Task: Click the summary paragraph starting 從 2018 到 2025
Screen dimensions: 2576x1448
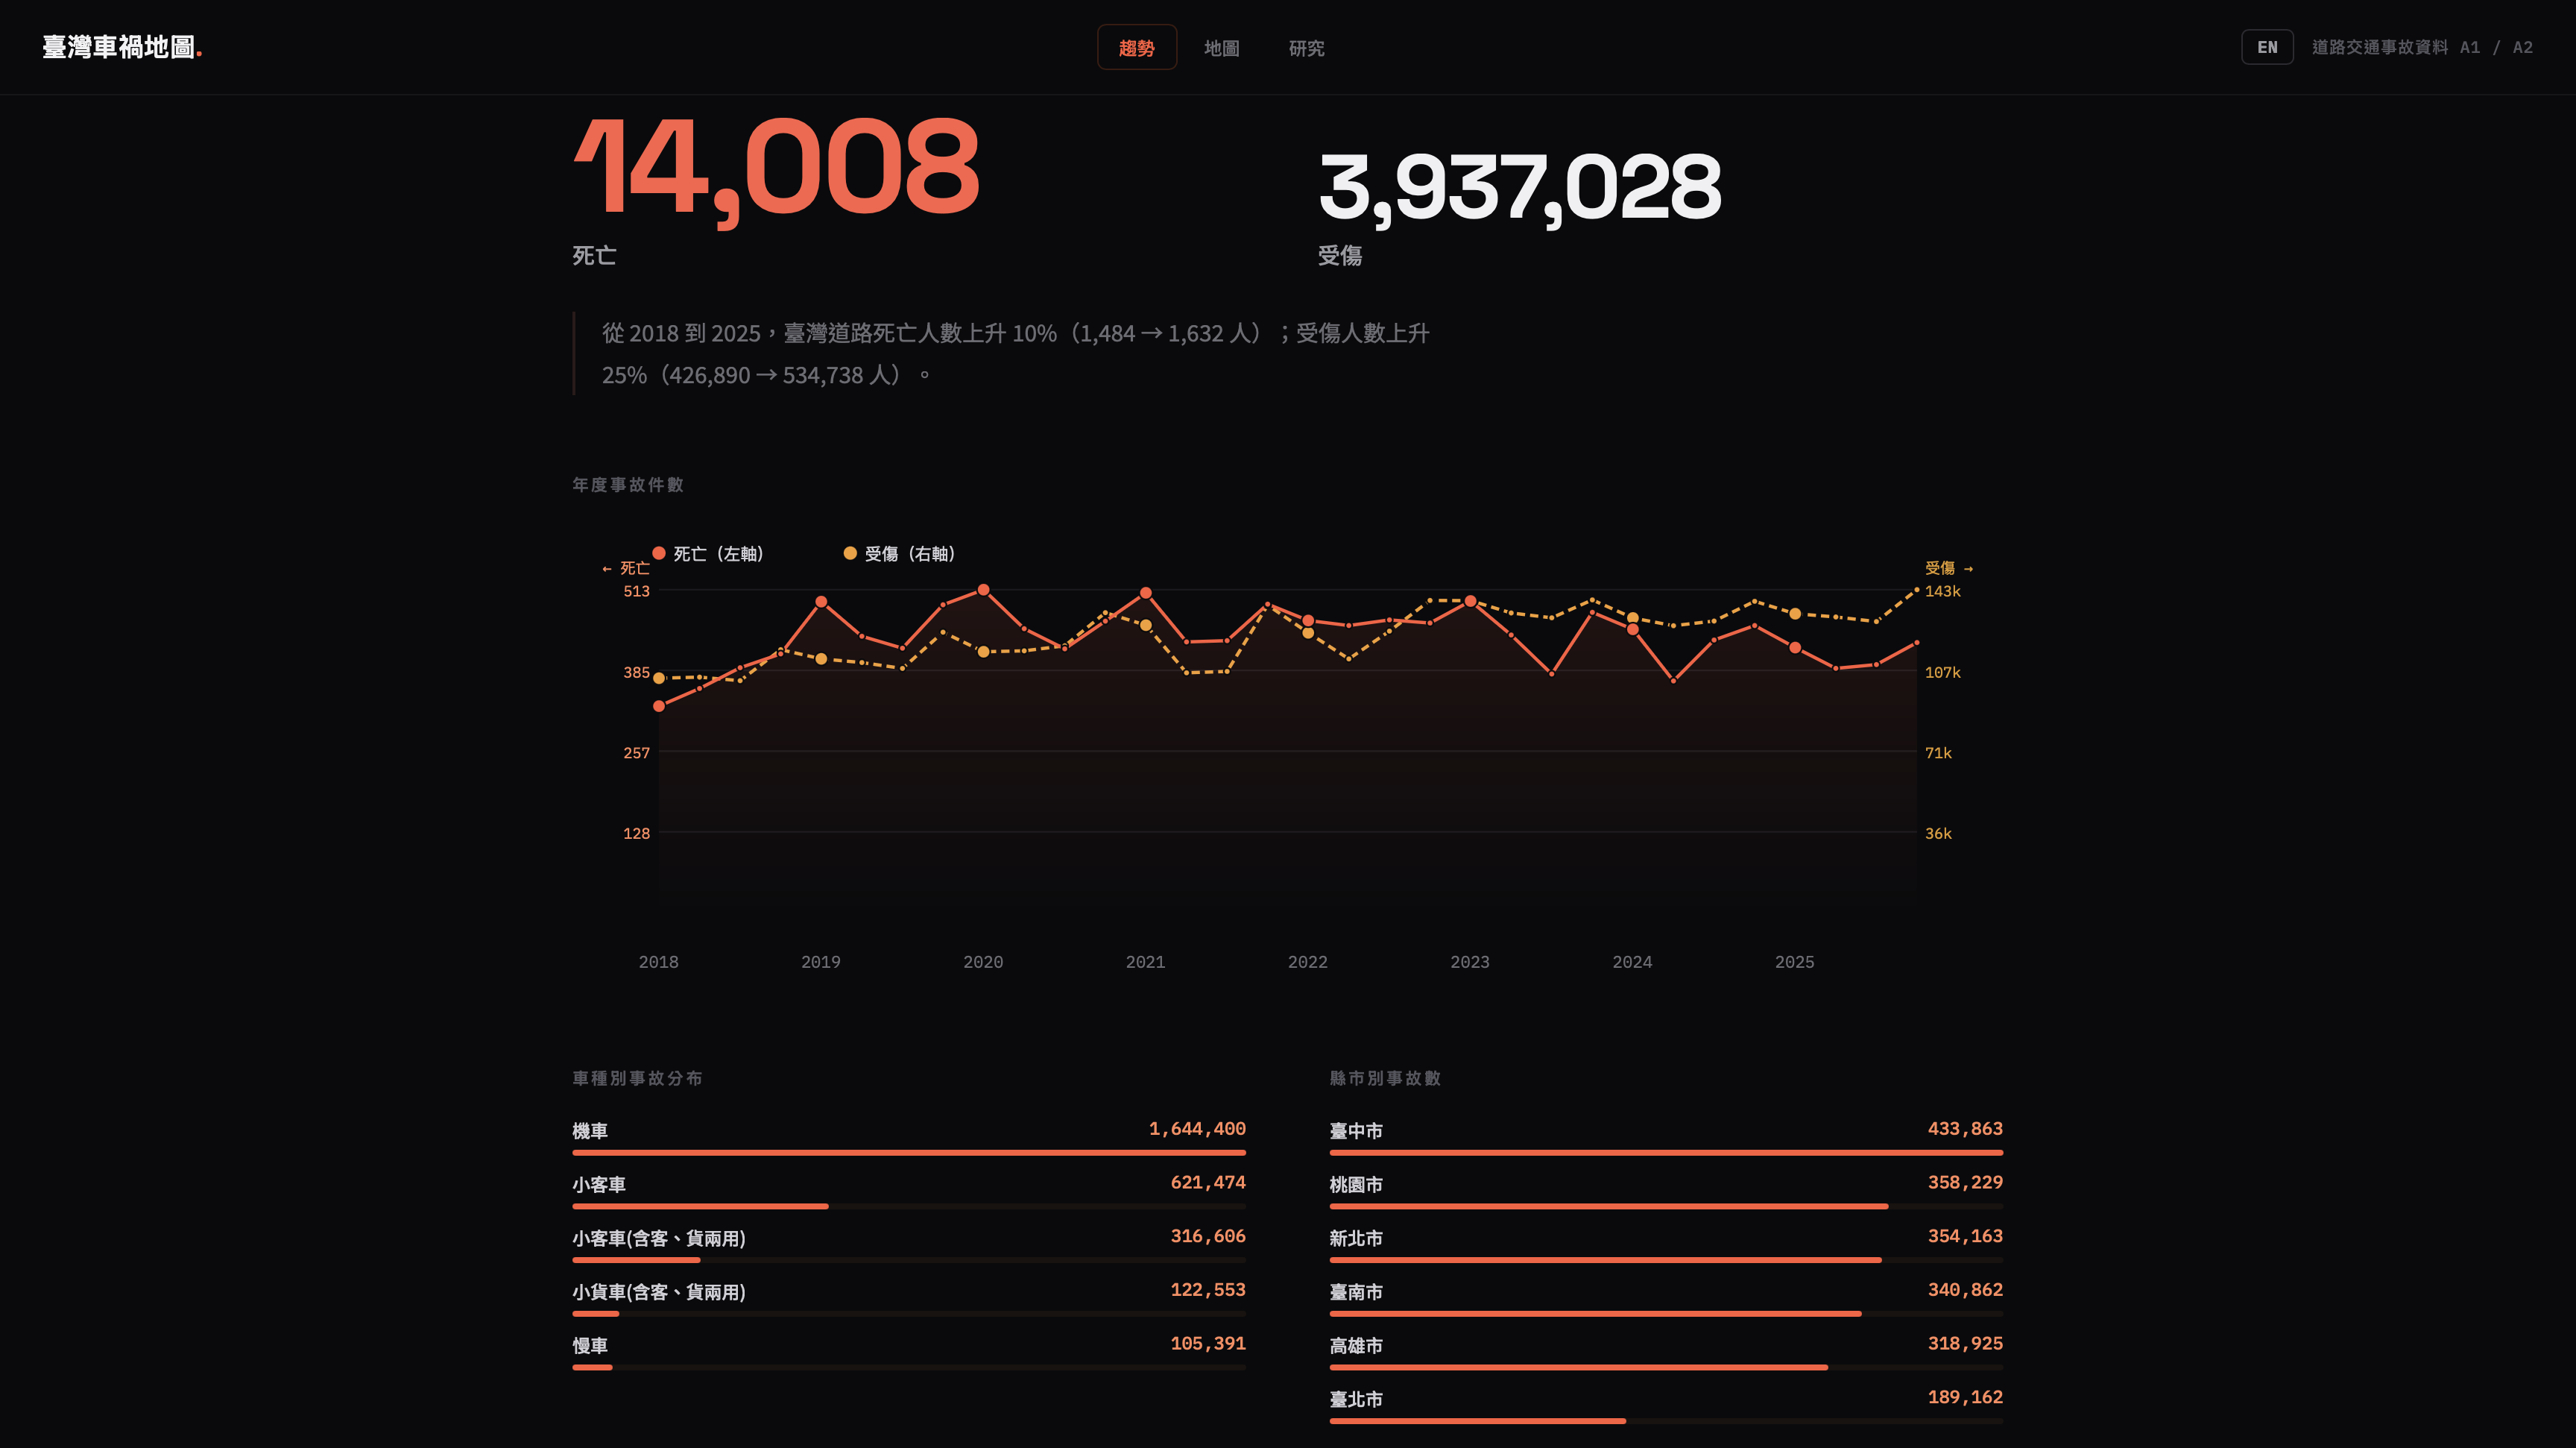Action: [x=1015, y=354]
